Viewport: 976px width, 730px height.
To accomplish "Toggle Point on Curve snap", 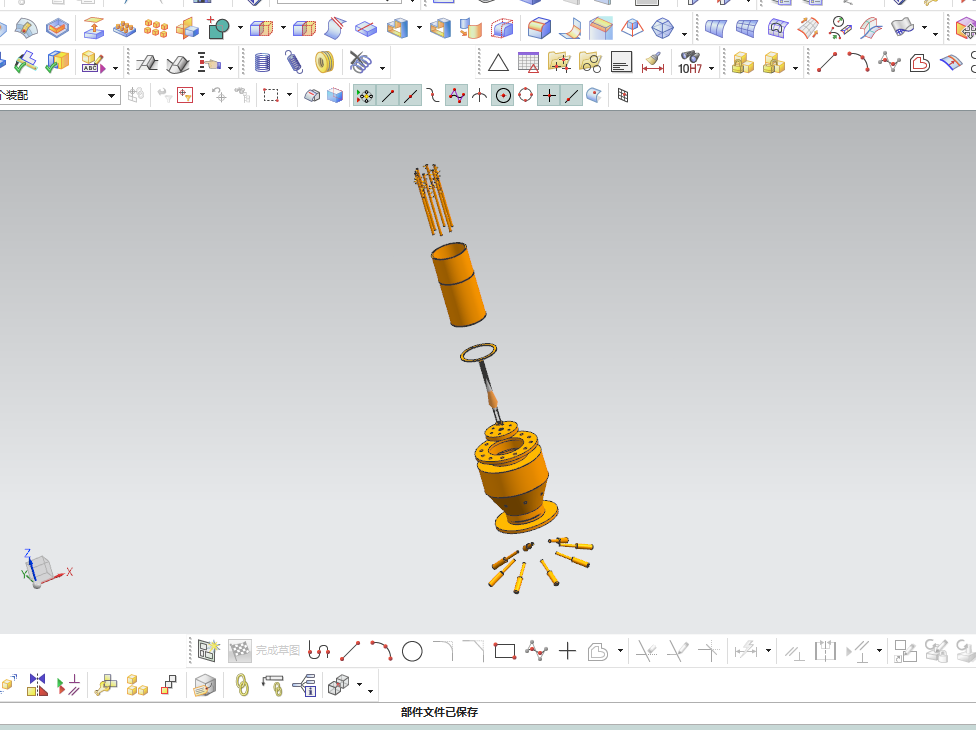I will [572, 95].
